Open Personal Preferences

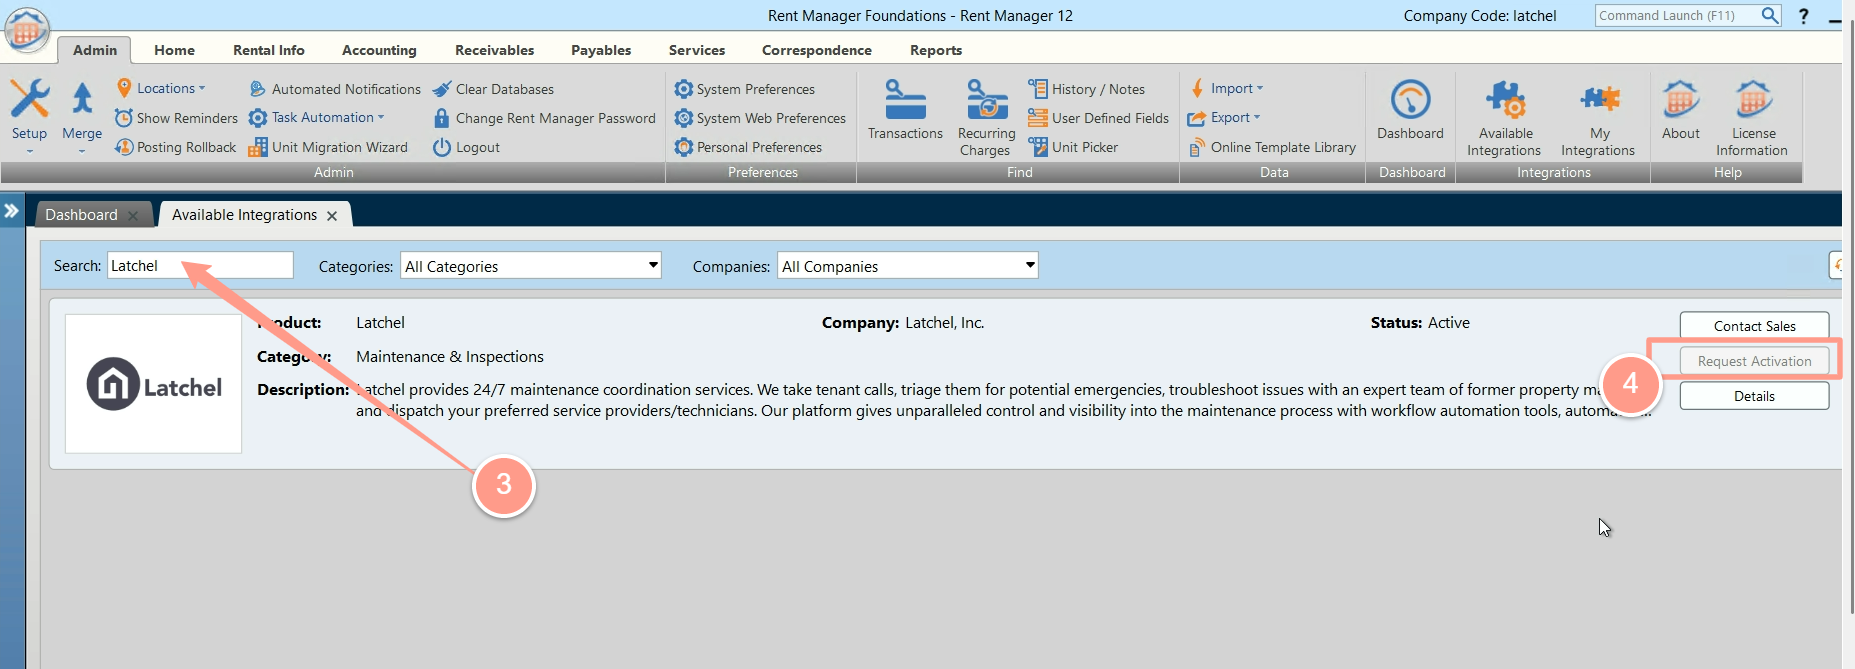(748, 147)
